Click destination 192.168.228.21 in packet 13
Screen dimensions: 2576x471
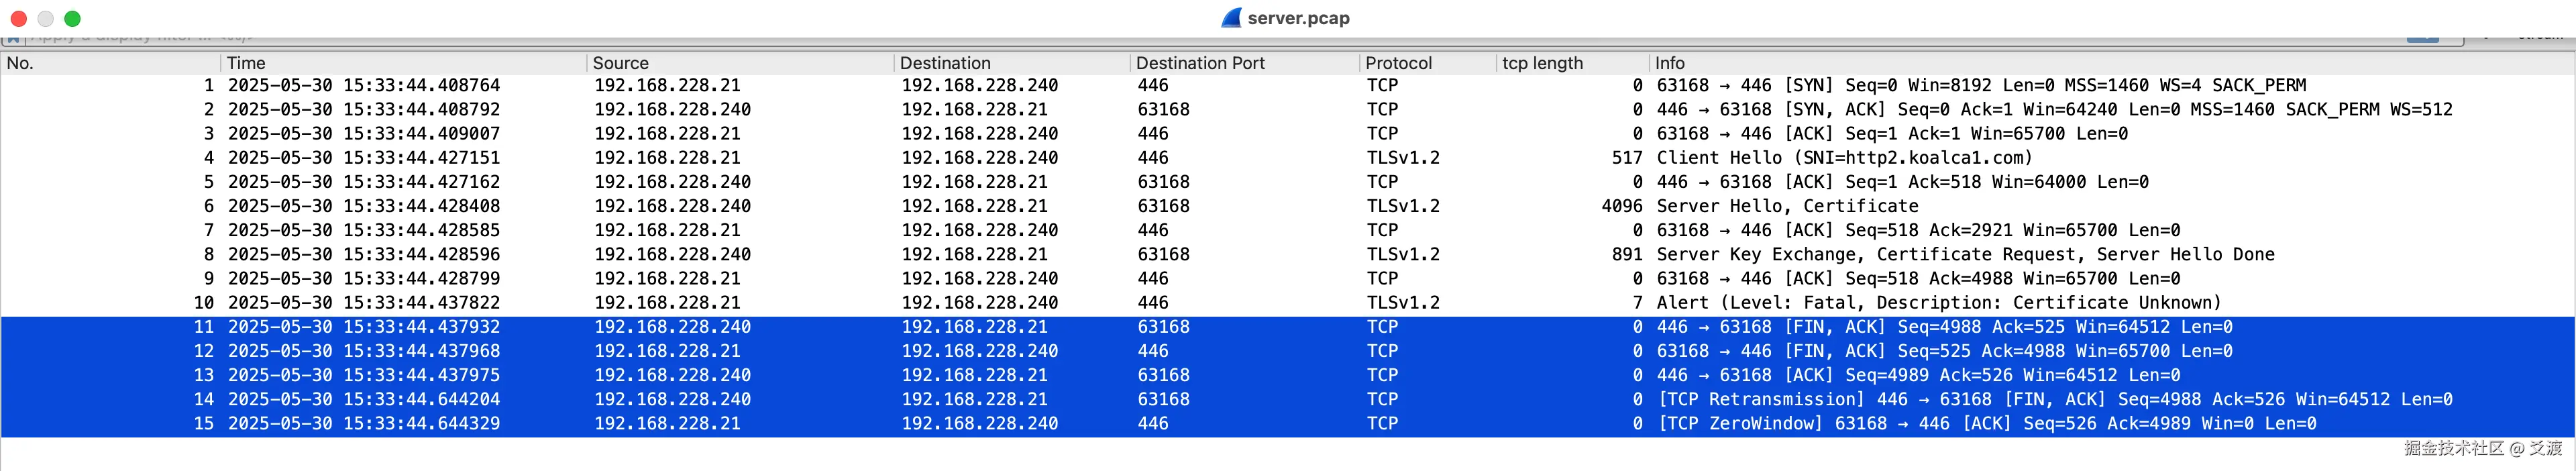pos(975,375)
